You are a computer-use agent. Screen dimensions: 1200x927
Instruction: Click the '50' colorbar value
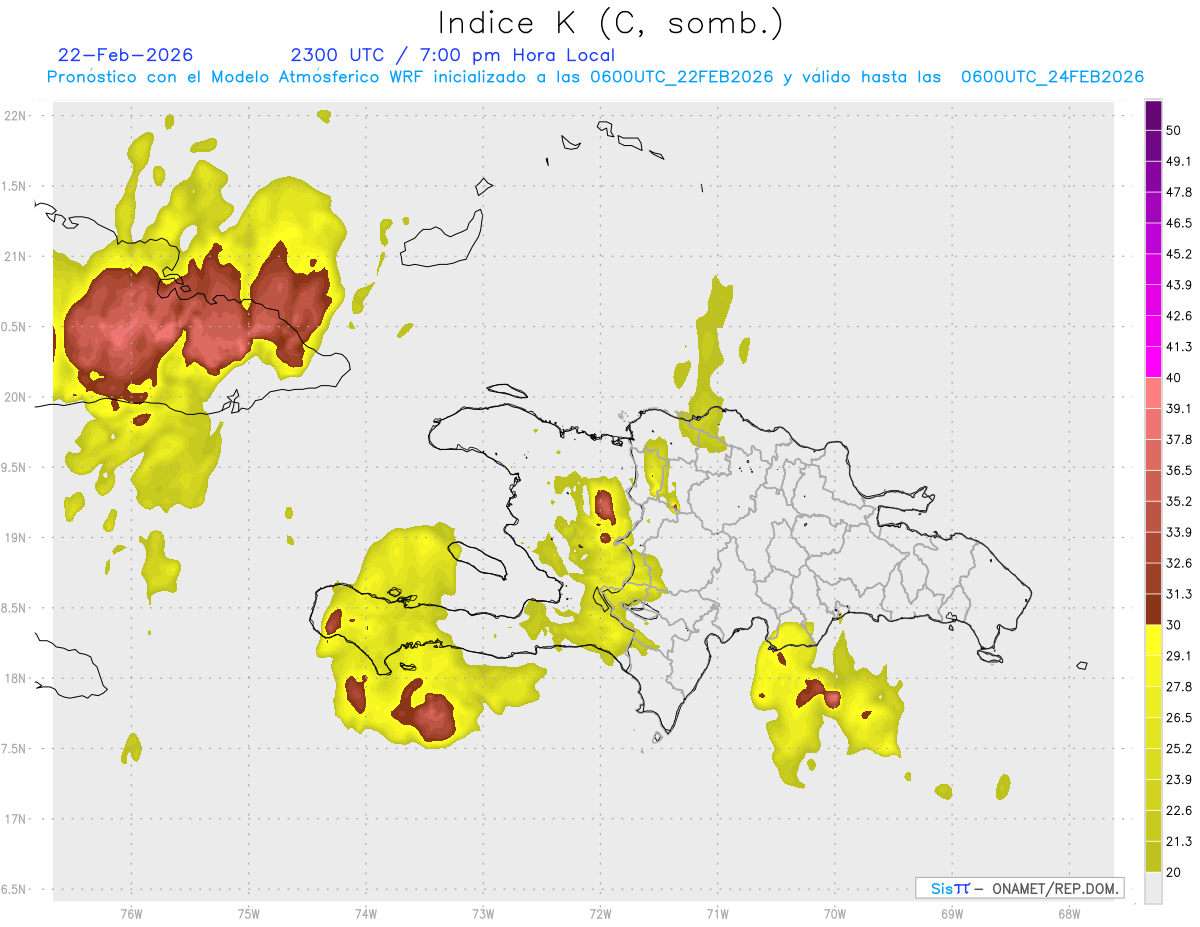(1174, 131)
